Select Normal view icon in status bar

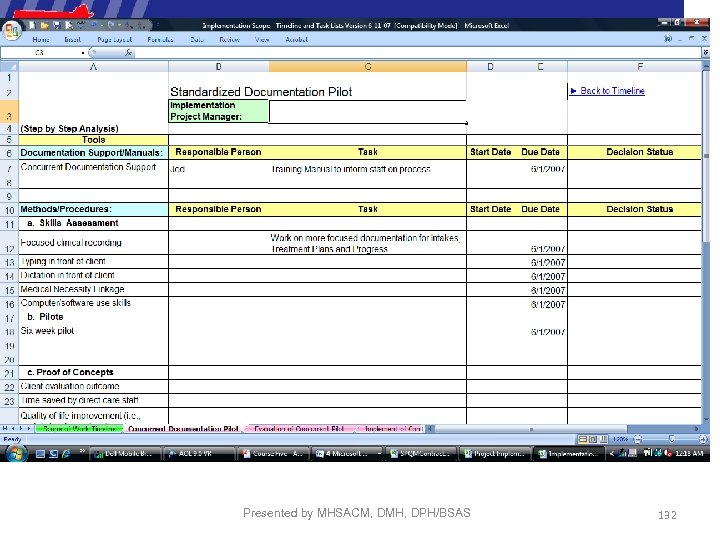[x=583, y=439]
